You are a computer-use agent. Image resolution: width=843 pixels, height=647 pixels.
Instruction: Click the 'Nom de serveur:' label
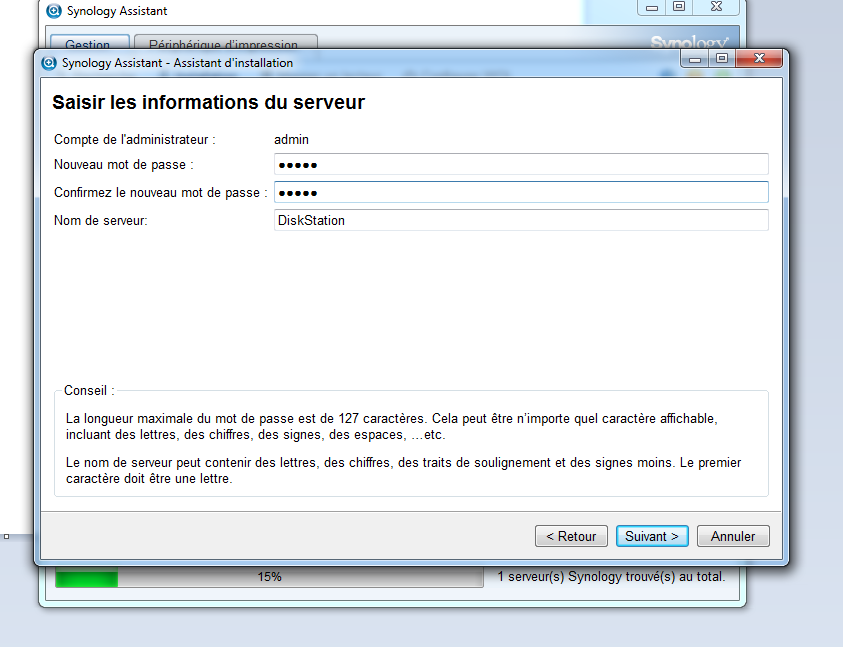101,221
